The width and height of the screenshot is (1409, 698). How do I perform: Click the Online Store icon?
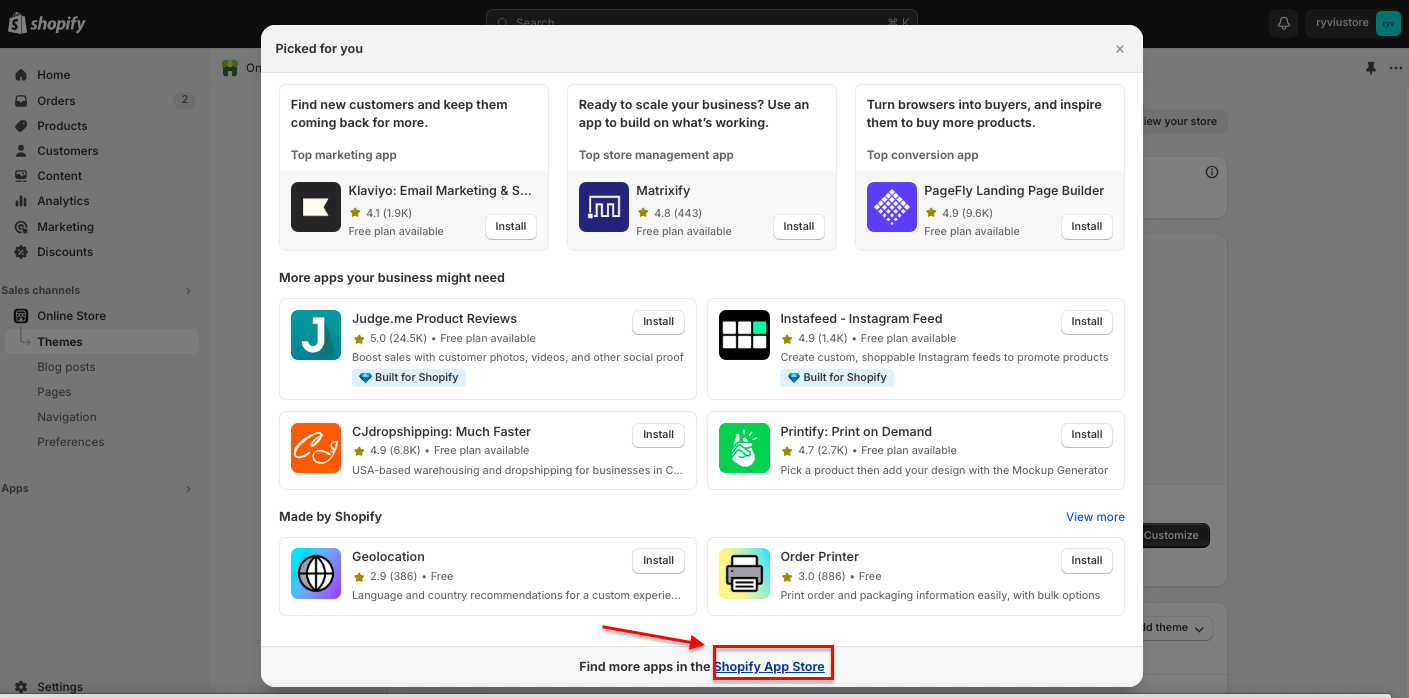pyautogui.click(x=21, y=316)
